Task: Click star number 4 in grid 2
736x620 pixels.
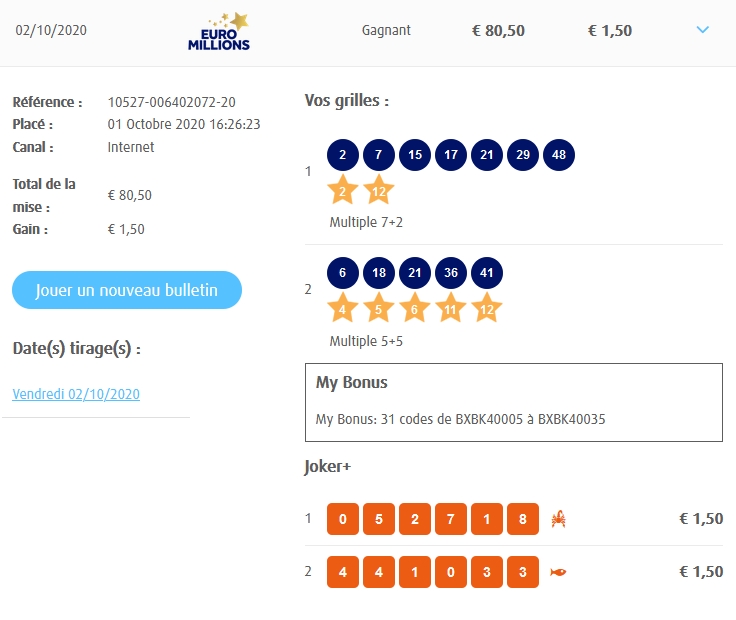Action: (x=343, y=308)
